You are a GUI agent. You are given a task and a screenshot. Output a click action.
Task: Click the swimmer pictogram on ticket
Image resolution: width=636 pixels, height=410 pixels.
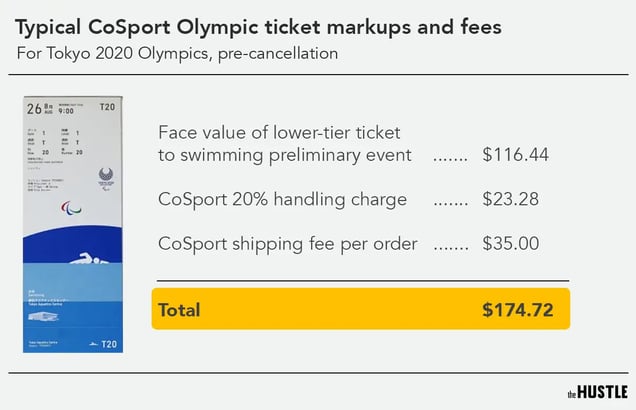tap(88, 258)
